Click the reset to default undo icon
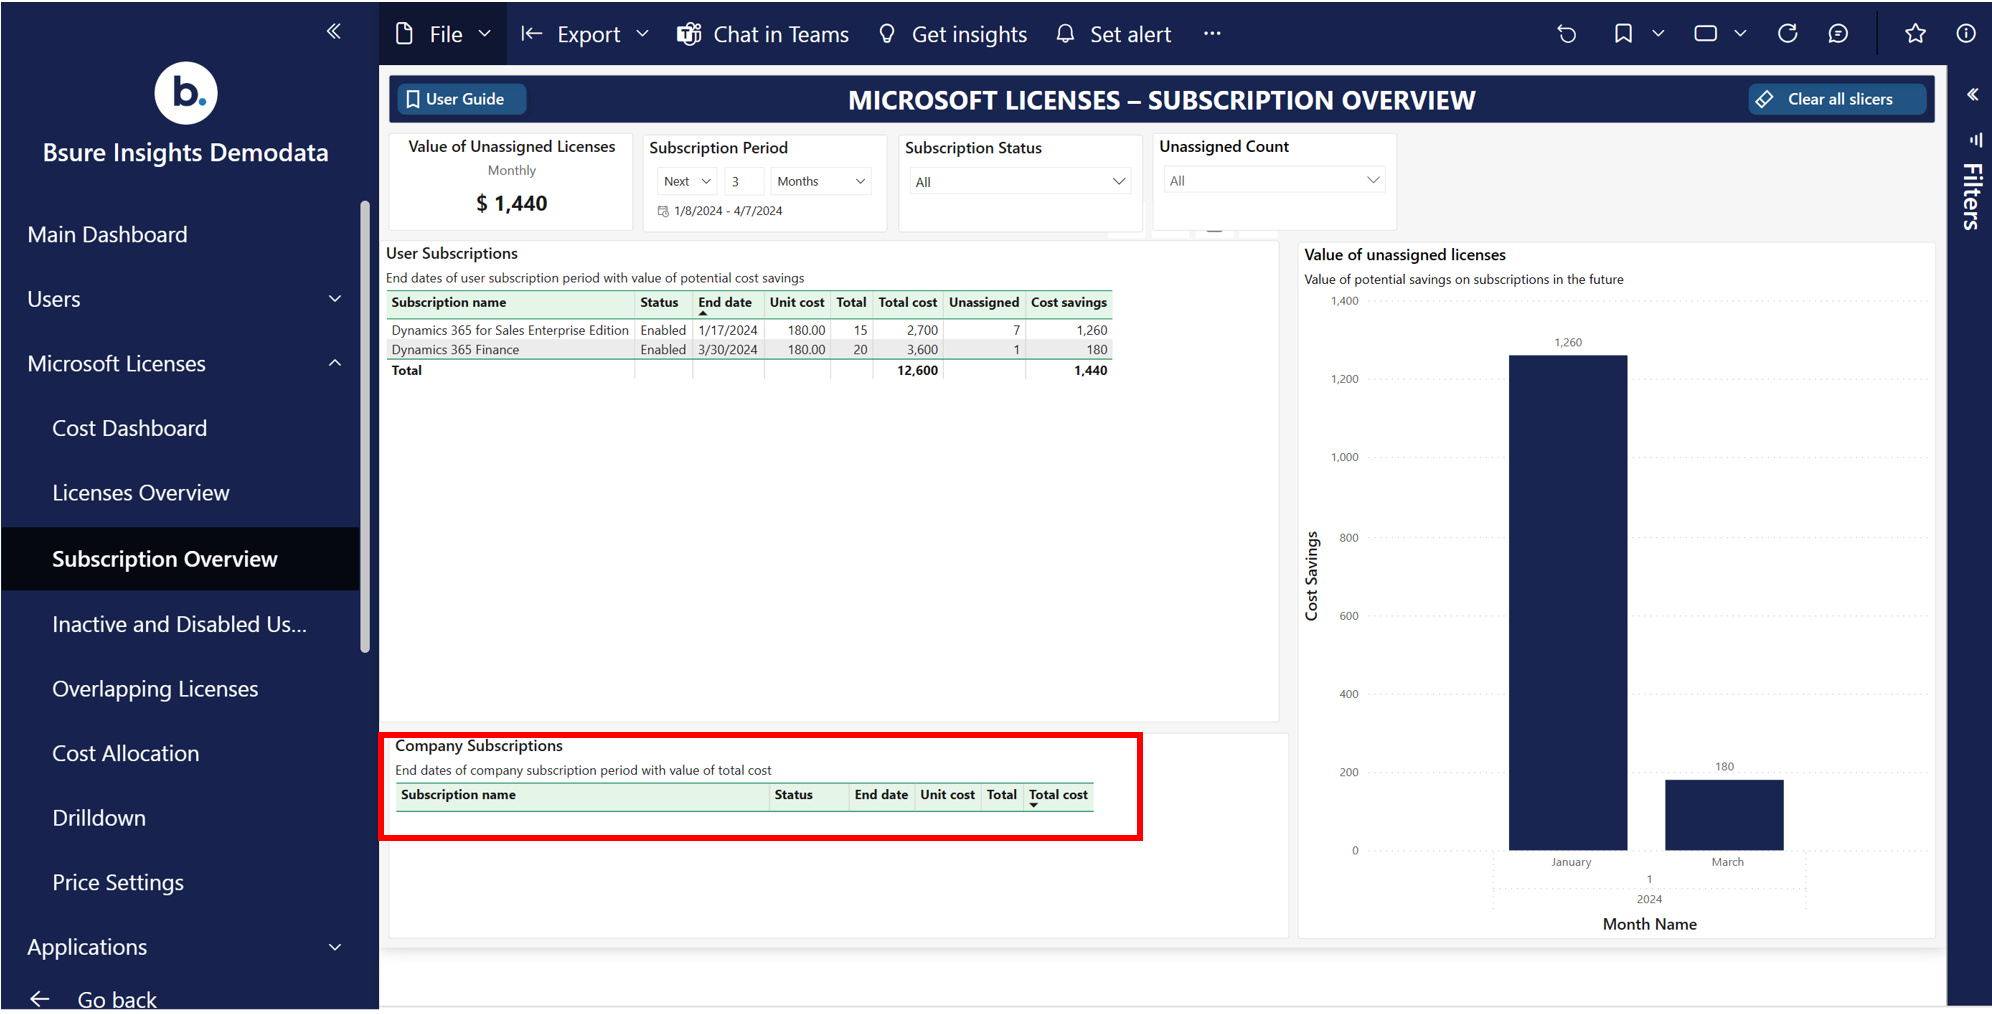 (x=1566, y=34)
